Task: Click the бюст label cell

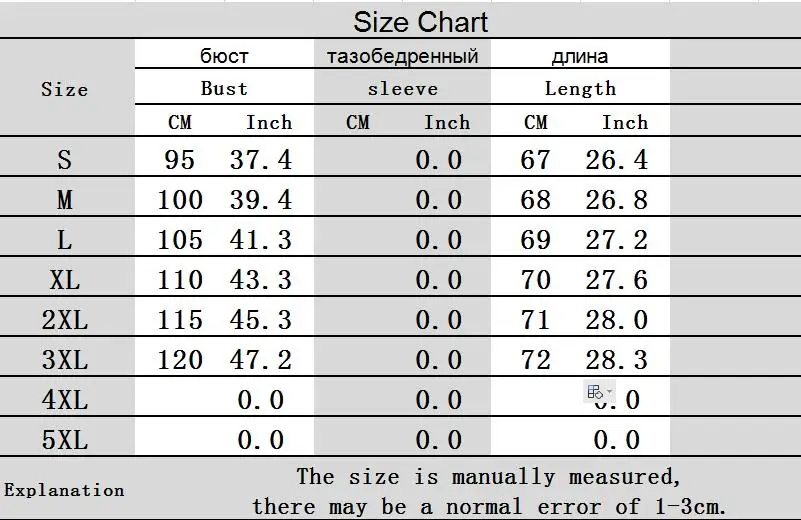Action: tap(224, 56)
